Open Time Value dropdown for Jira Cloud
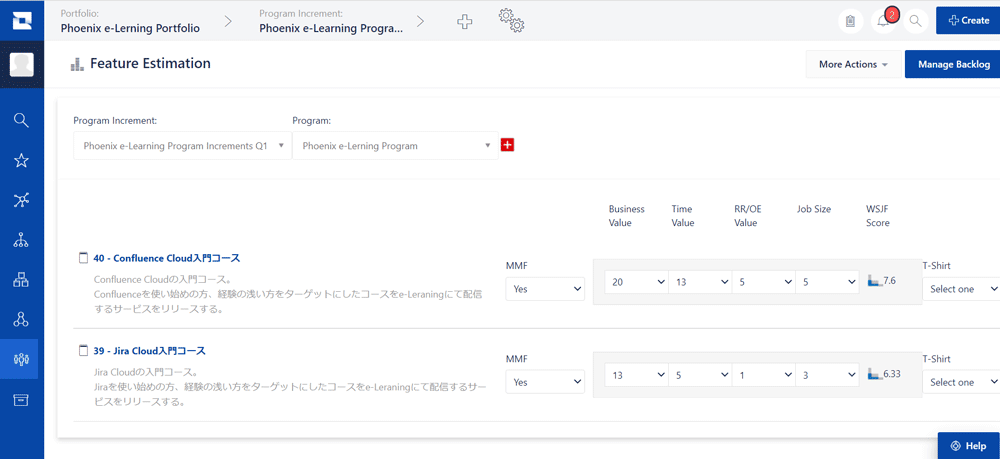This screenshot has width=1000, height=459. pyautogui.click(x=700, y=375)
